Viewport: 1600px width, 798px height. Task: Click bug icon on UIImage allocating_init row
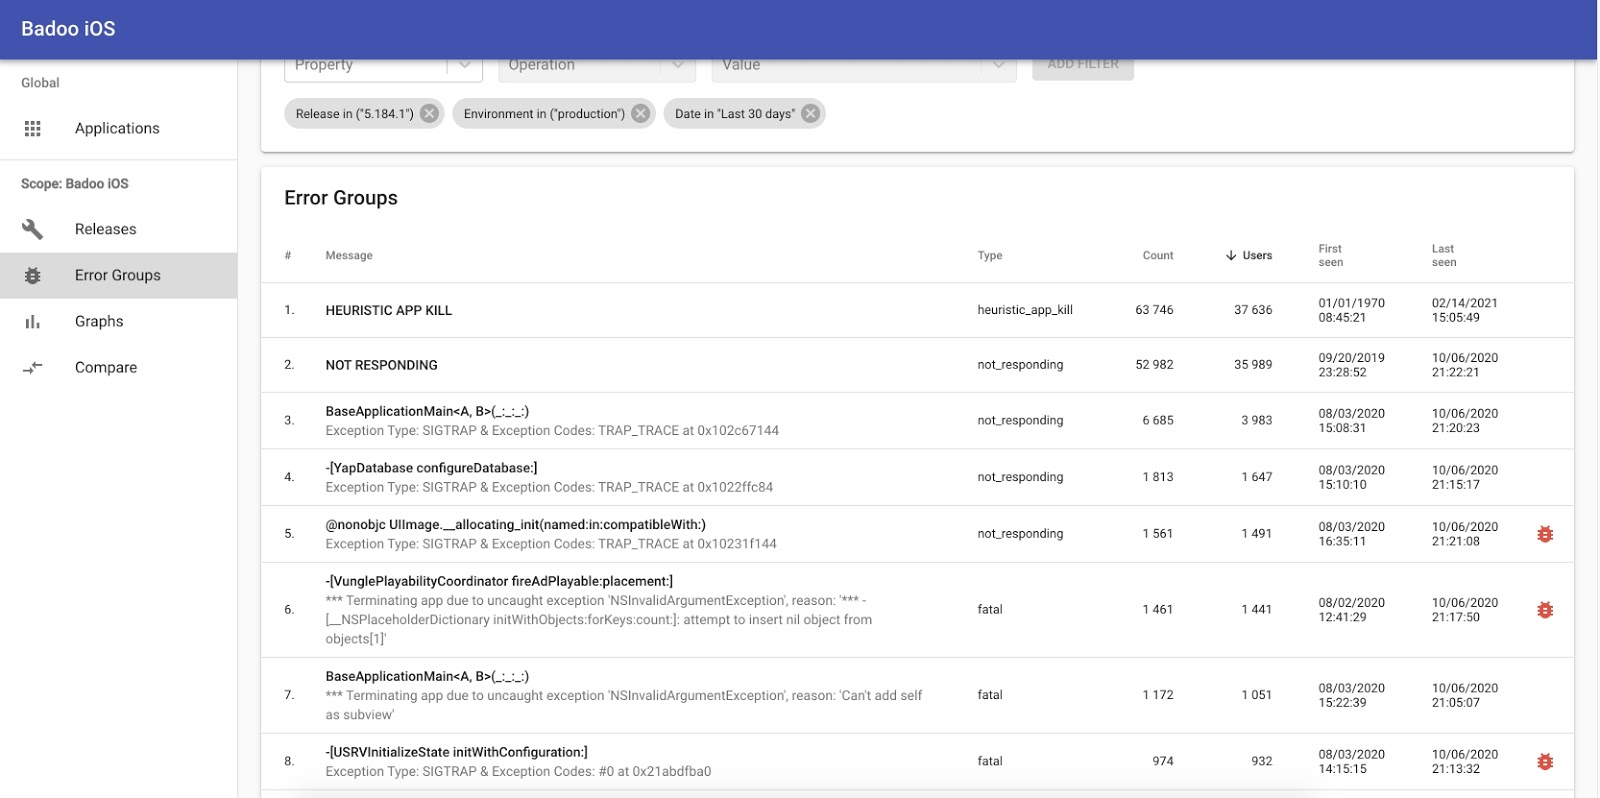click(1545, 534)
